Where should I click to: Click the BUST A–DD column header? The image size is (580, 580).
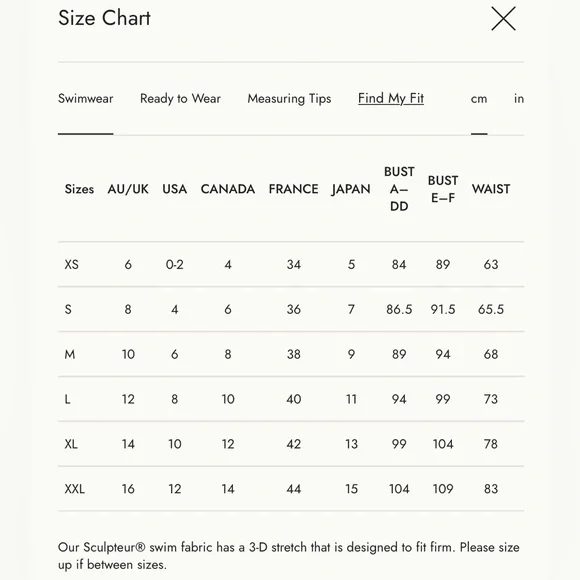point(399,189)
